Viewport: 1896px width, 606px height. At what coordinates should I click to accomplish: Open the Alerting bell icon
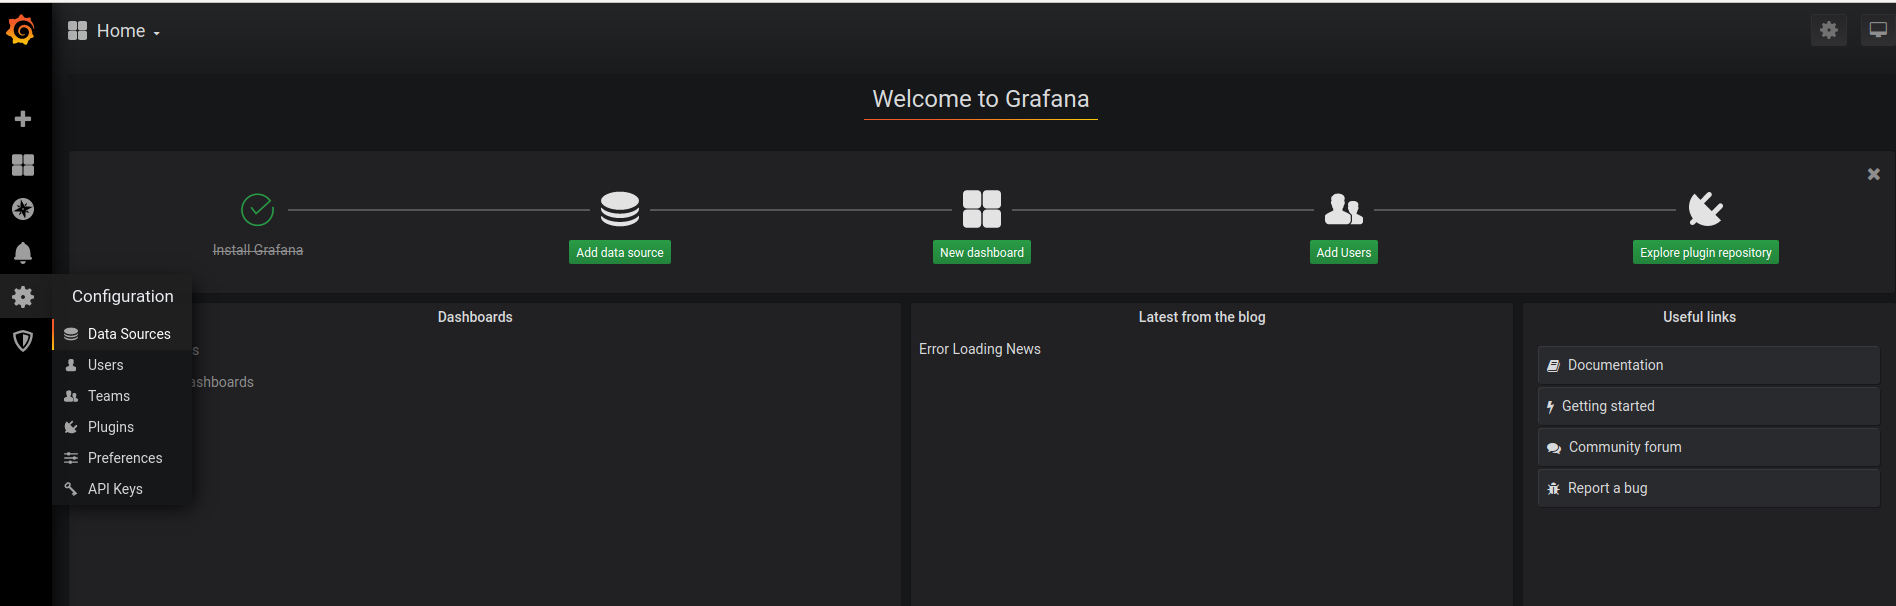point(23,253)
